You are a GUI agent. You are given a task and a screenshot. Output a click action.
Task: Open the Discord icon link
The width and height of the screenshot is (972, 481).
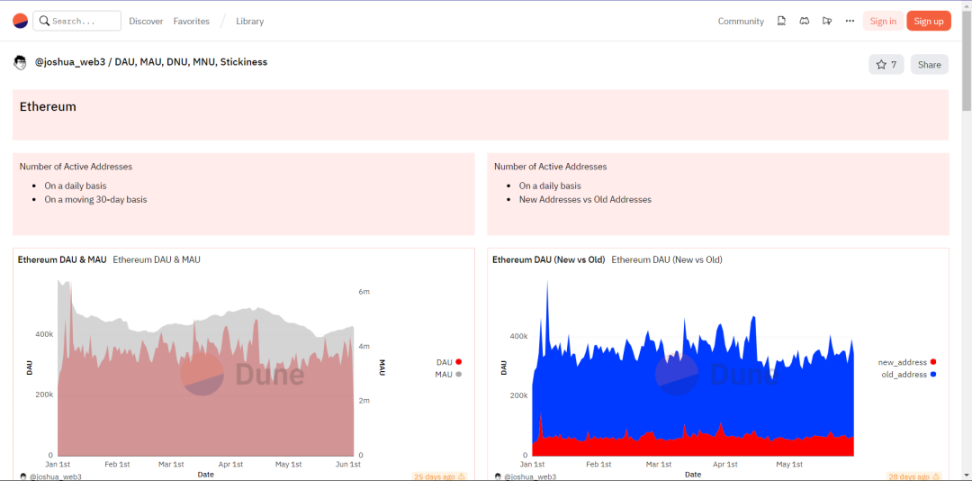coord(804,21)
